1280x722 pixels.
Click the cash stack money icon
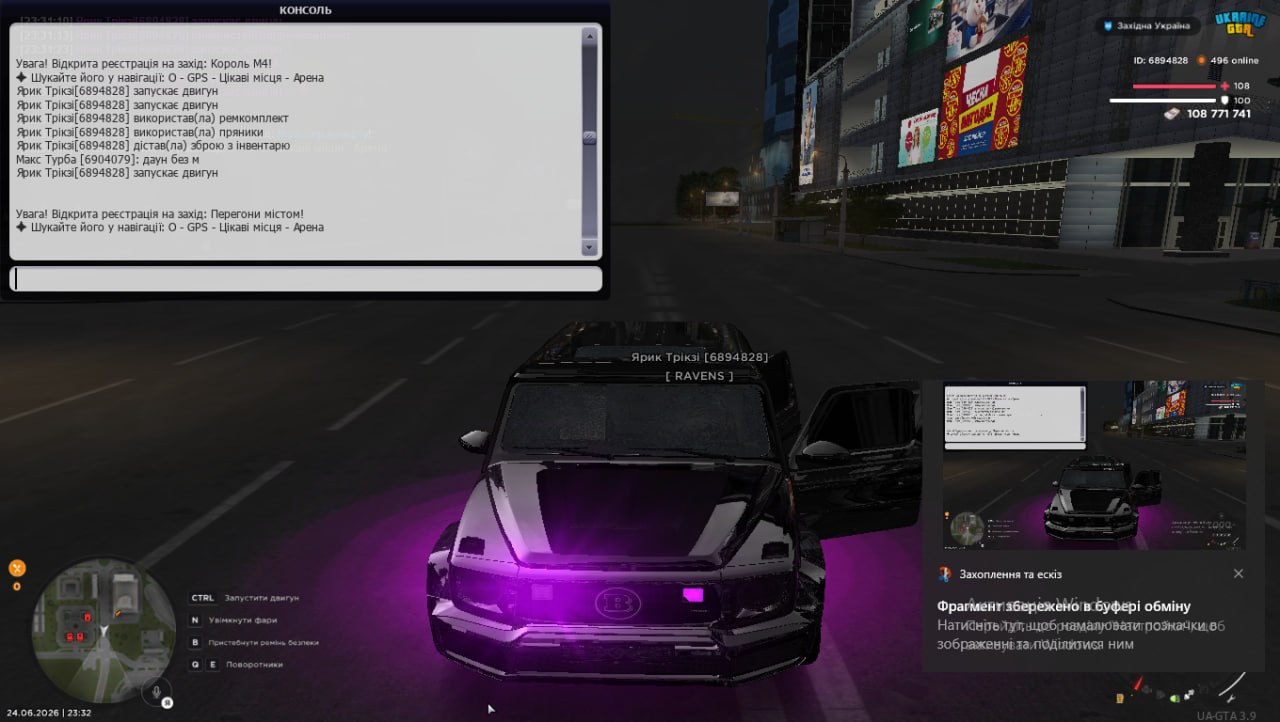pyautogui.click(x=1171, y=114)
